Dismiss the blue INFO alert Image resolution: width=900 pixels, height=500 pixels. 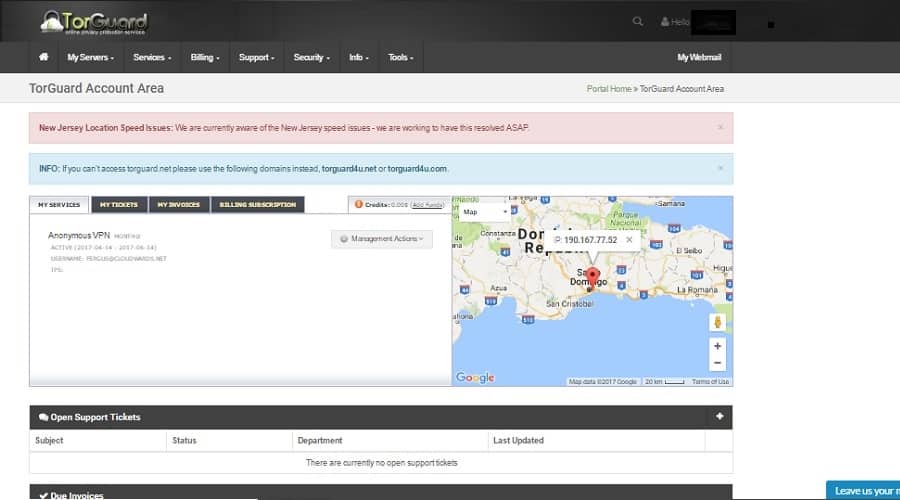point(720,168)
